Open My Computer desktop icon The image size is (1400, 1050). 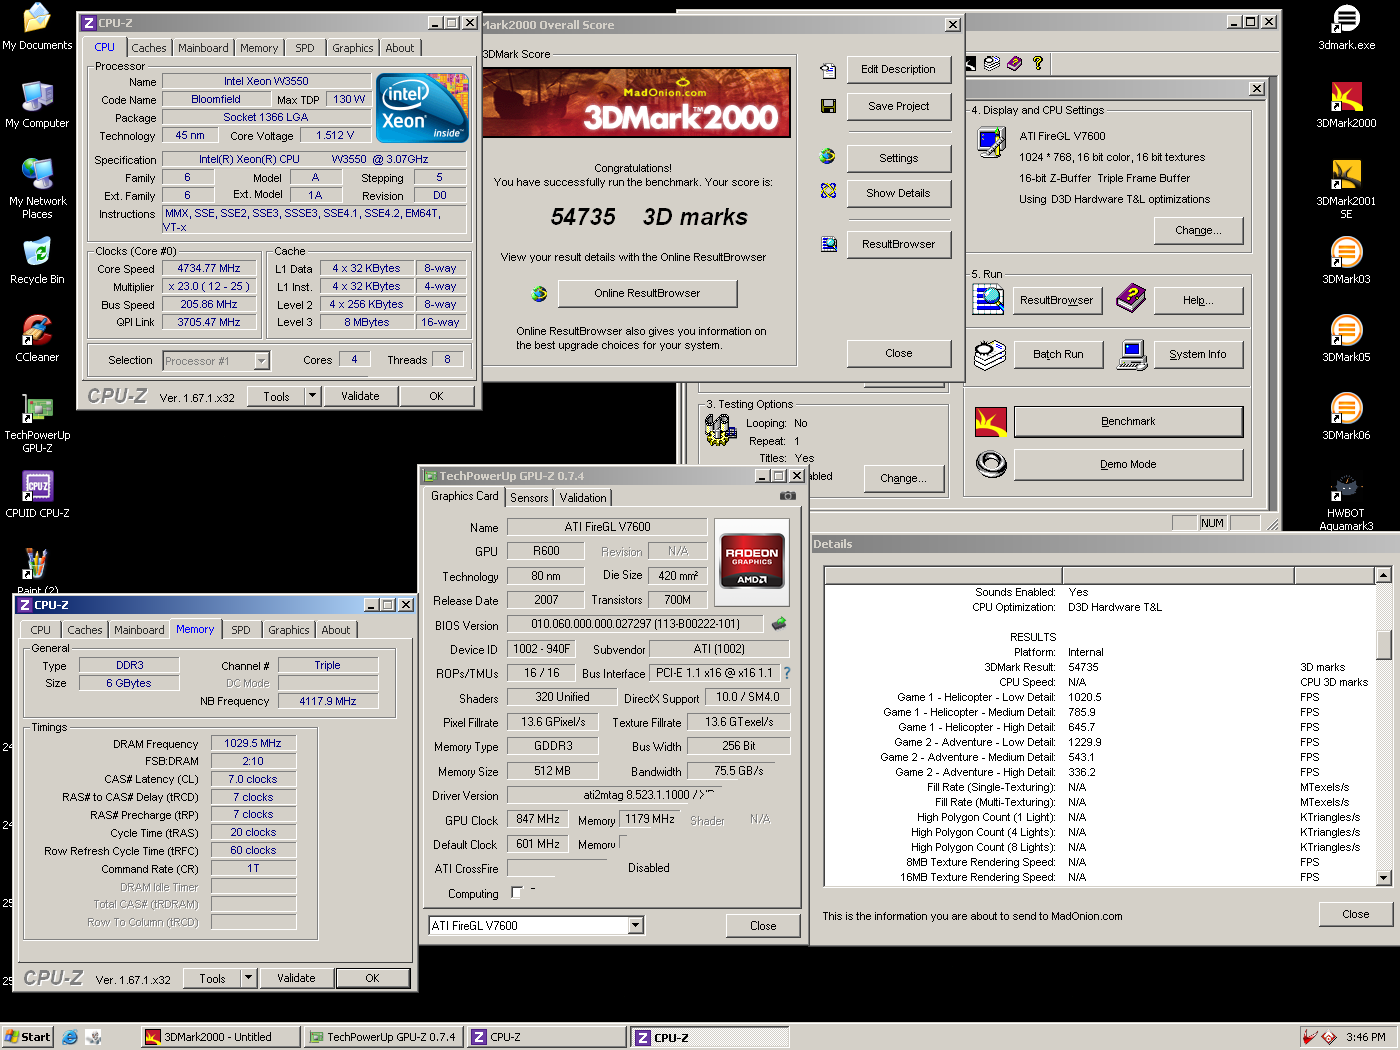37,105
